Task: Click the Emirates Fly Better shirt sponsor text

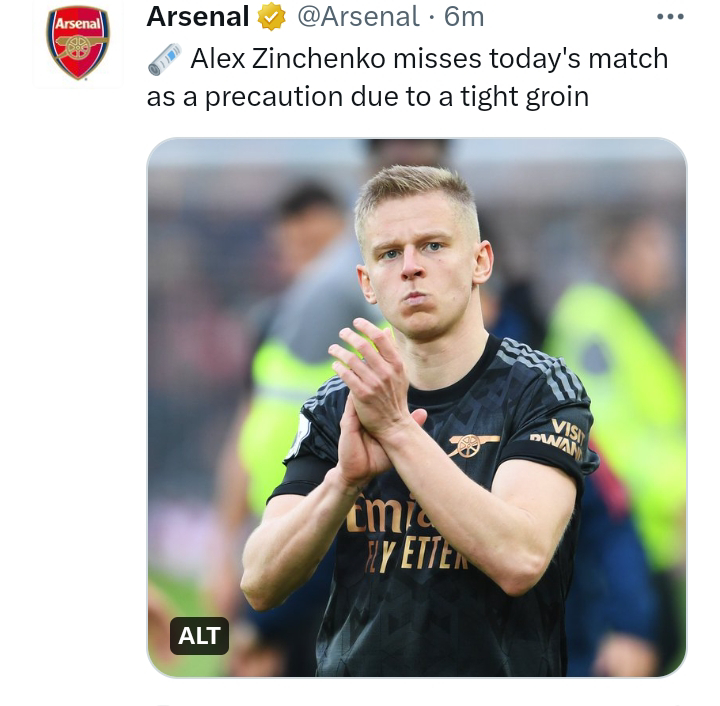Action: pyautogui.click(x=406, y=534)
